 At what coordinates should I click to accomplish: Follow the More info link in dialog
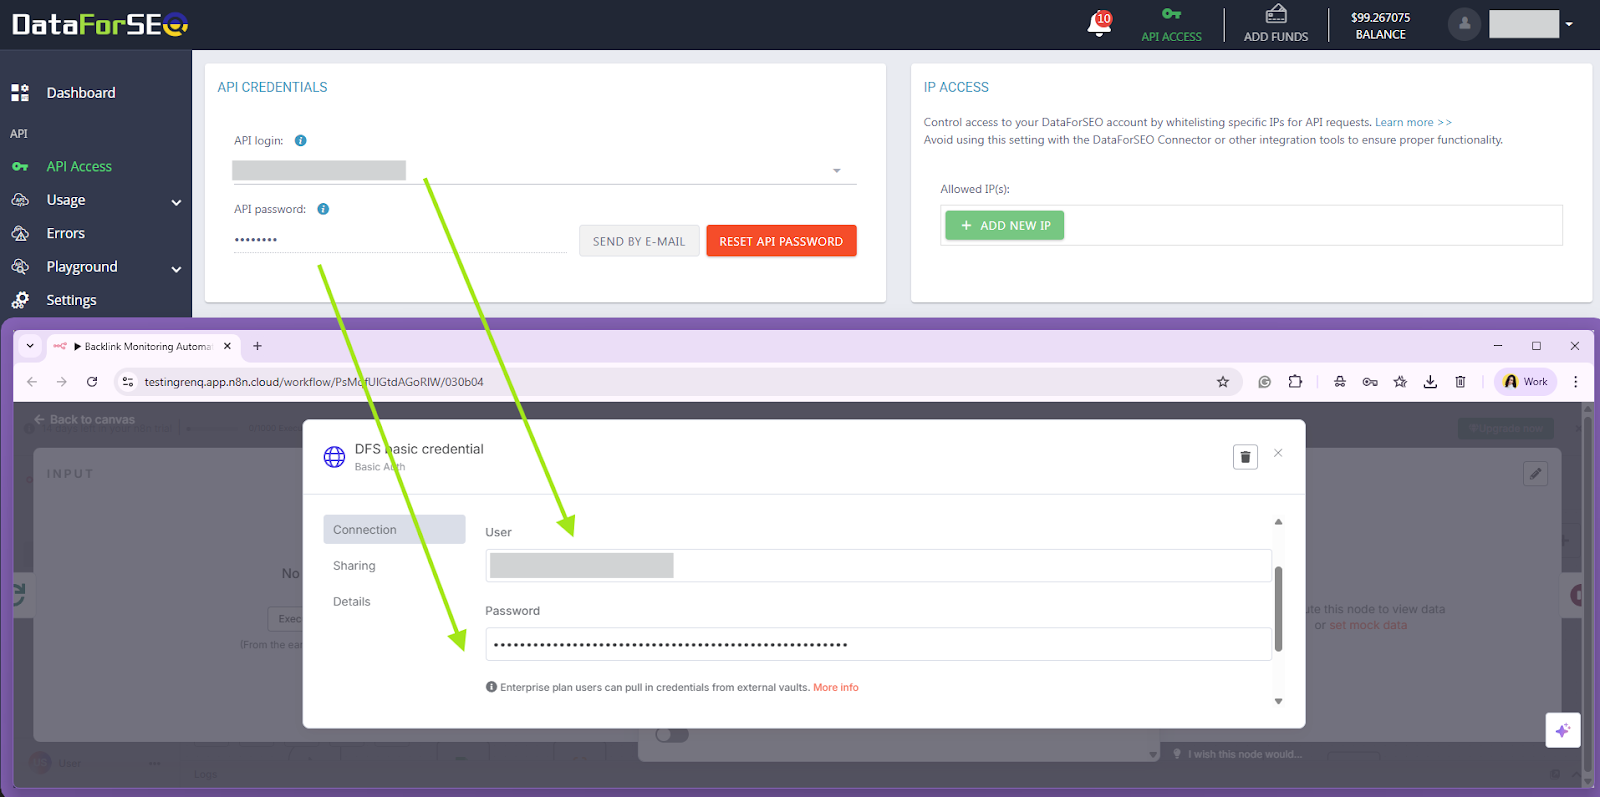point(836,688)
